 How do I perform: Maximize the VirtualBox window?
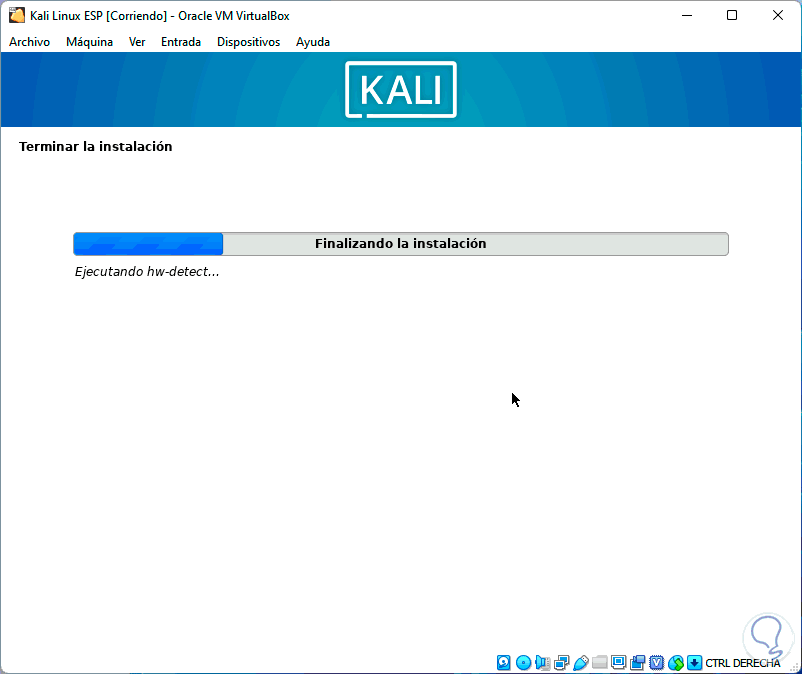pyautogui.click(x=732, y=15)
